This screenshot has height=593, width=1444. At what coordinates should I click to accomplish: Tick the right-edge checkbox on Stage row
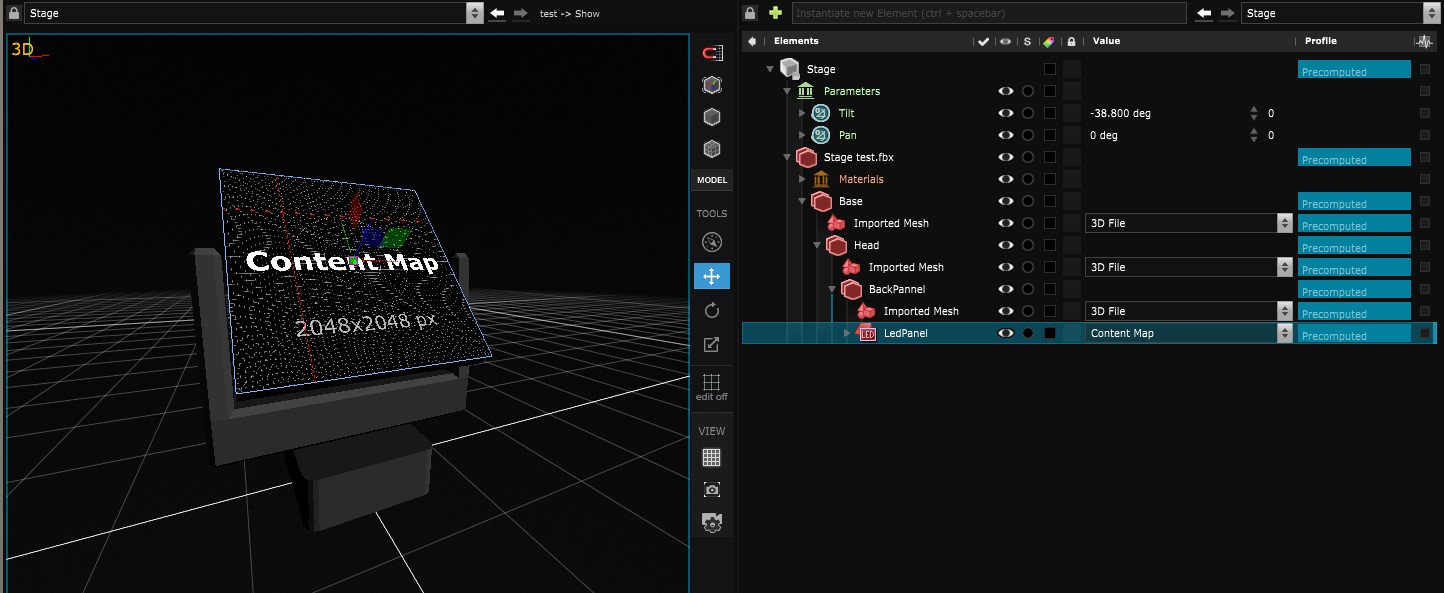tap(1425, 69)
